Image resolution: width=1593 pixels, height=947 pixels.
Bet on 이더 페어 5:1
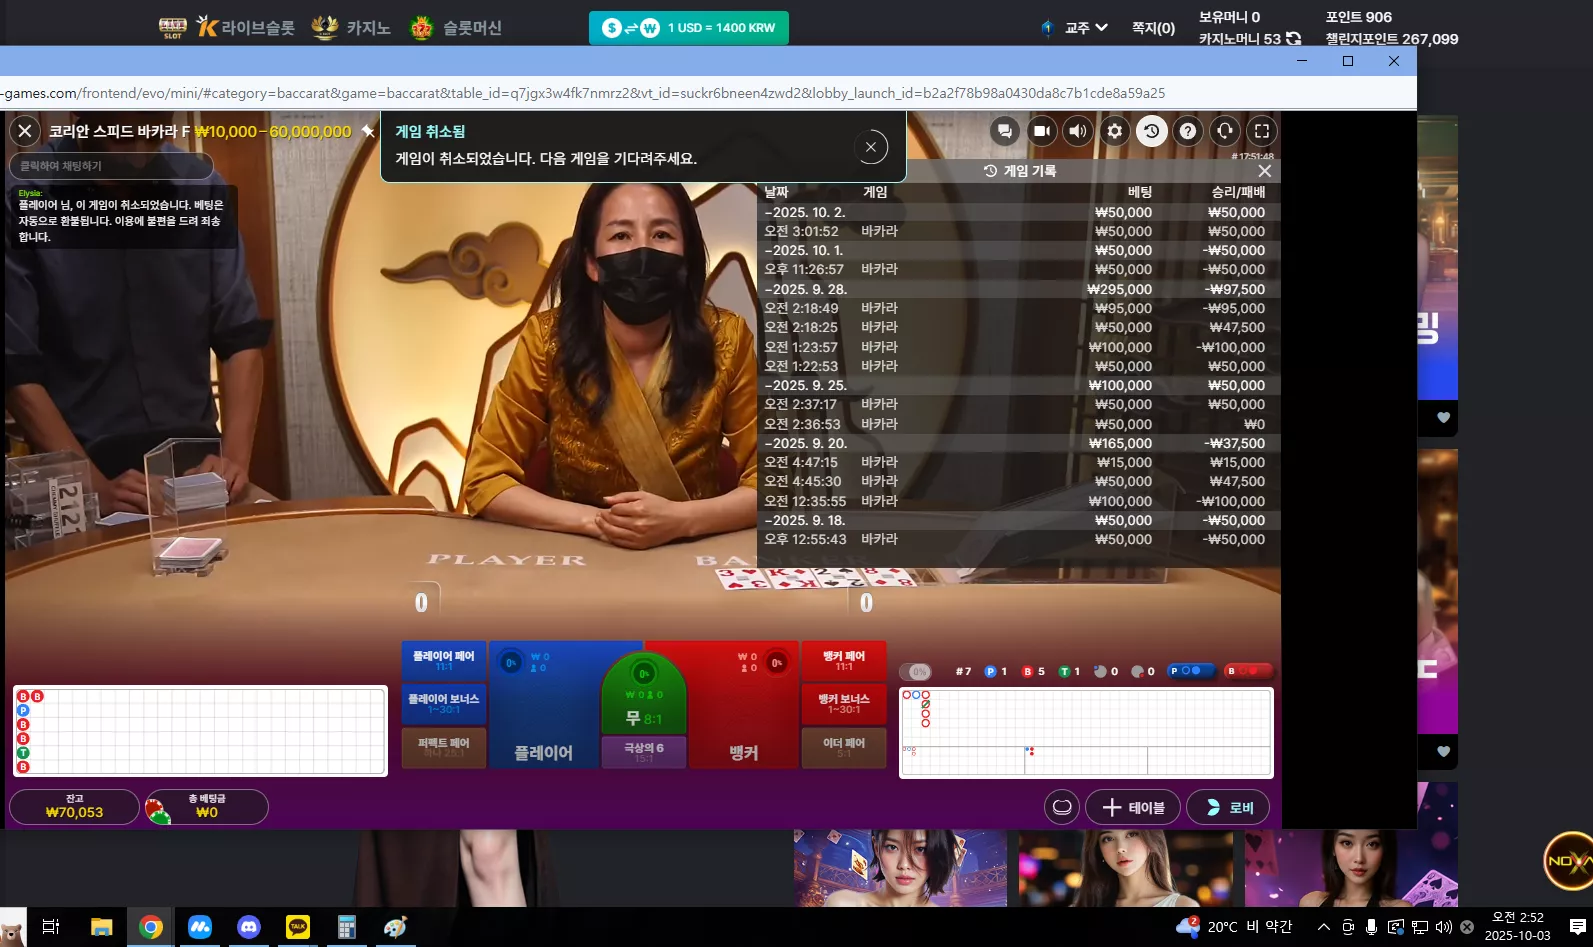[x=844, y=748]
